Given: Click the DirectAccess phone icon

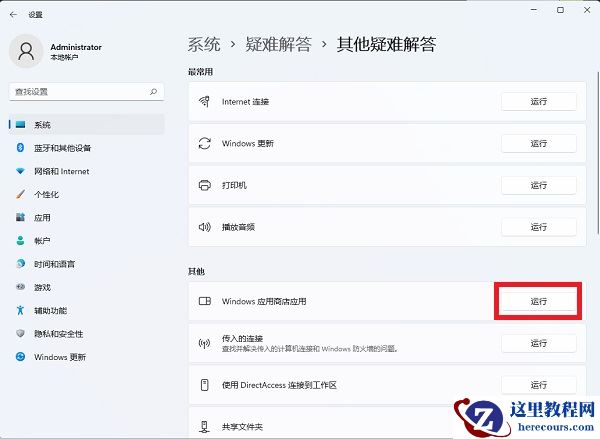Looking at the screenshot, I should (x=204, y=385).
